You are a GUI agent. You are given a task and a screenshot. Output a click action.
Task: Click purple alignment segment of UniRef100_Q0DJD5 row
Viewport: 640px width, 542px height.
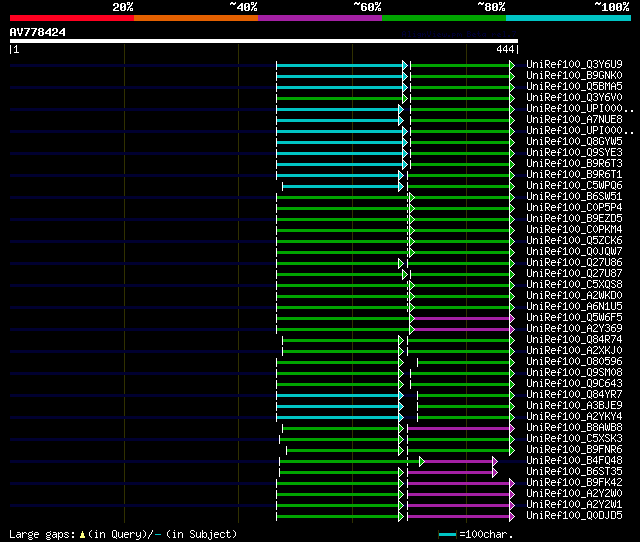click(x=459, y=517)
